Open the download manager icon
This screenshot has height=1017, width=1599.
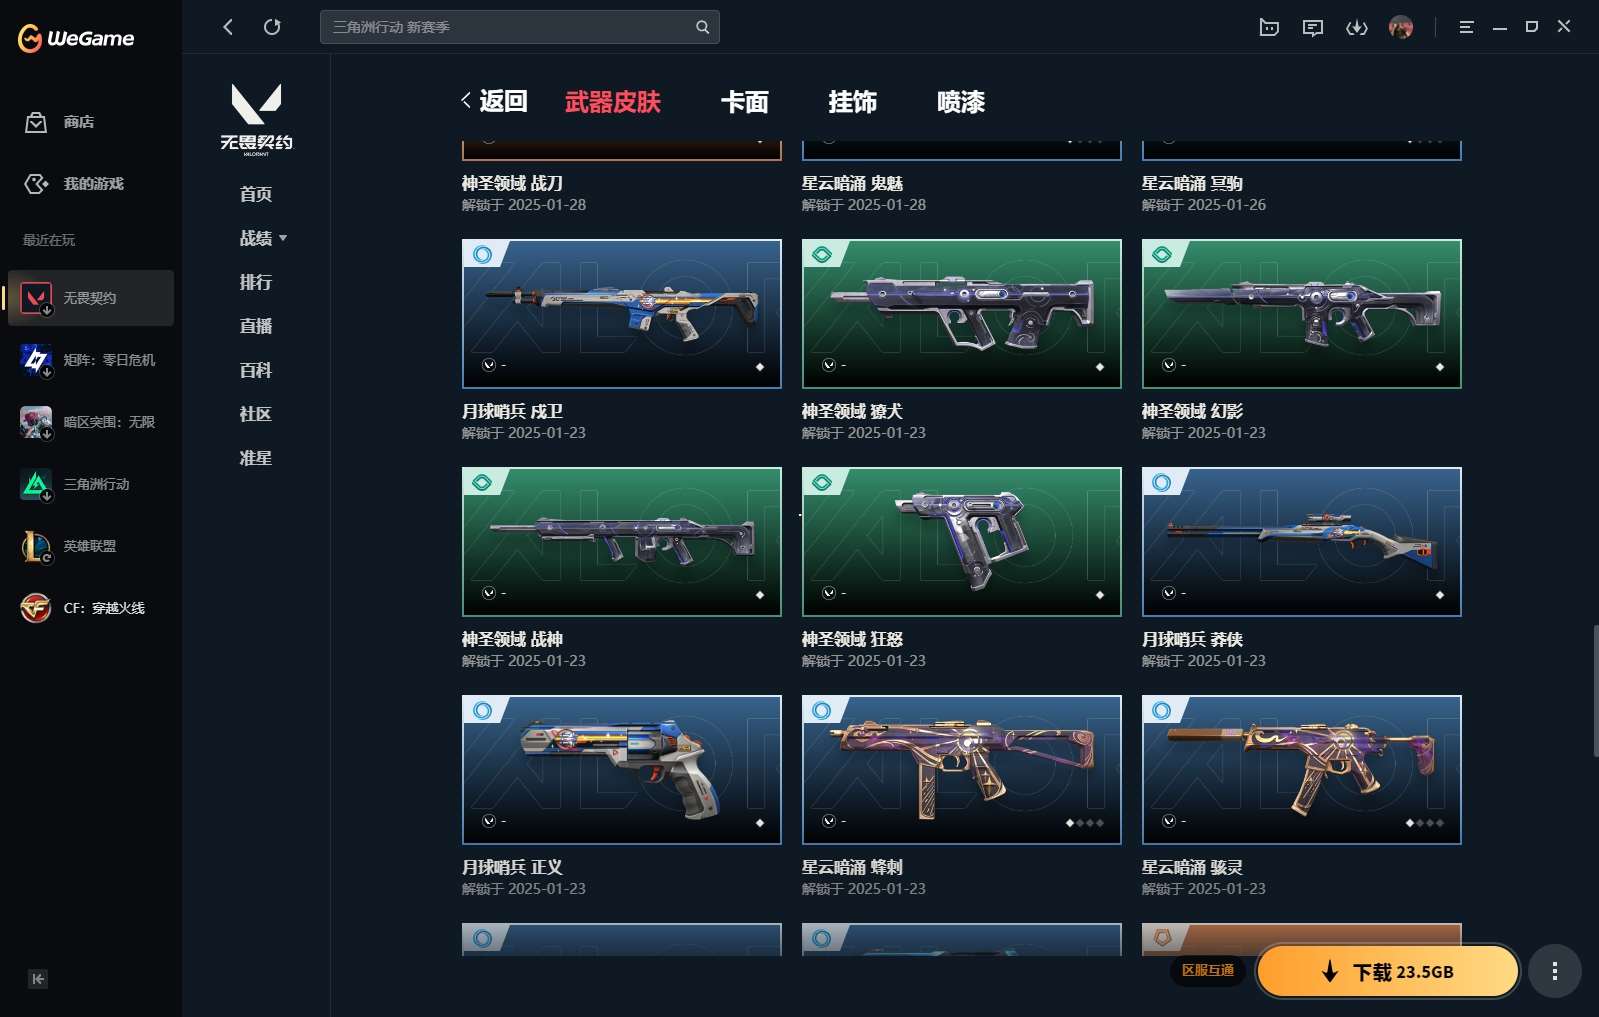pyautogui.click(x=1356, y=27)
